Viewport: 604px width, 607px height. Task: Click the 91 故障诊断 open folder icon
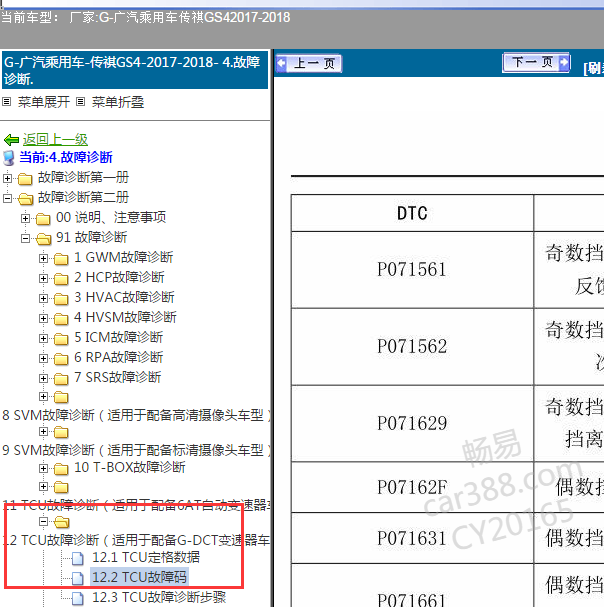pyautogui.click(x=44, y=239)
